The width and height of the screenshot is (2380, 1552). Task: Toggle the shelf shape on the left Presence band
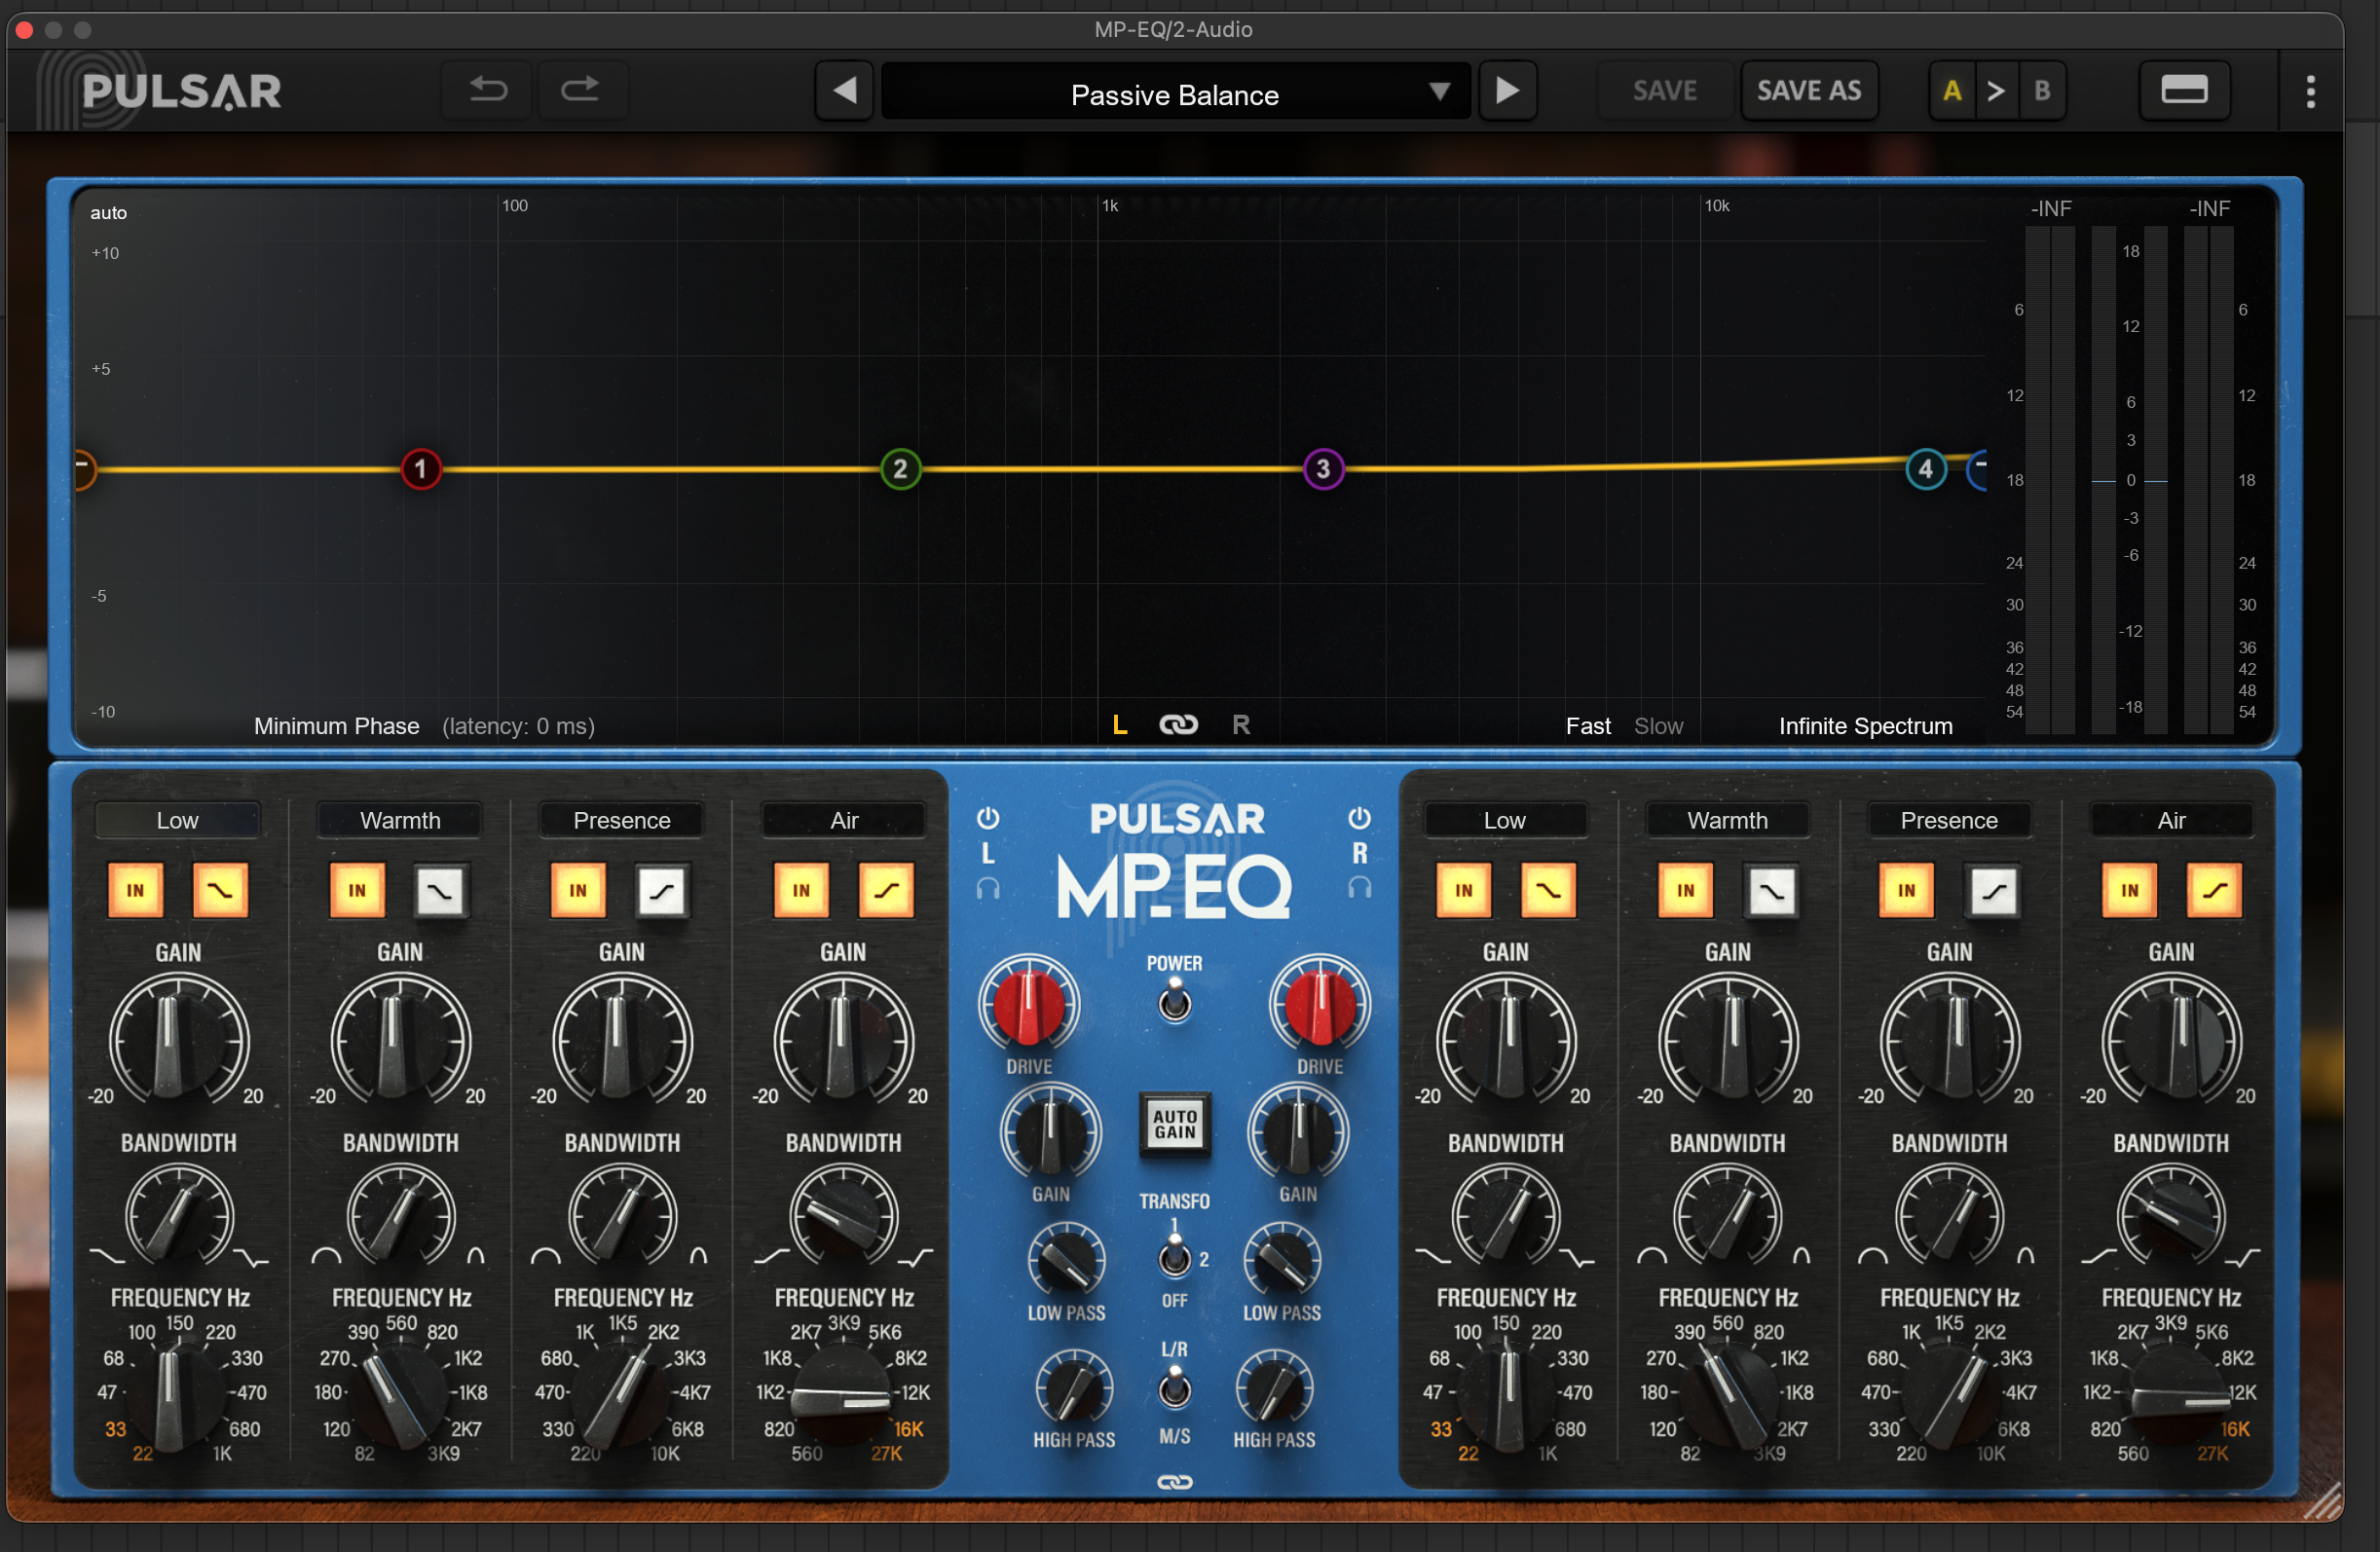click(x=662, y=890)
